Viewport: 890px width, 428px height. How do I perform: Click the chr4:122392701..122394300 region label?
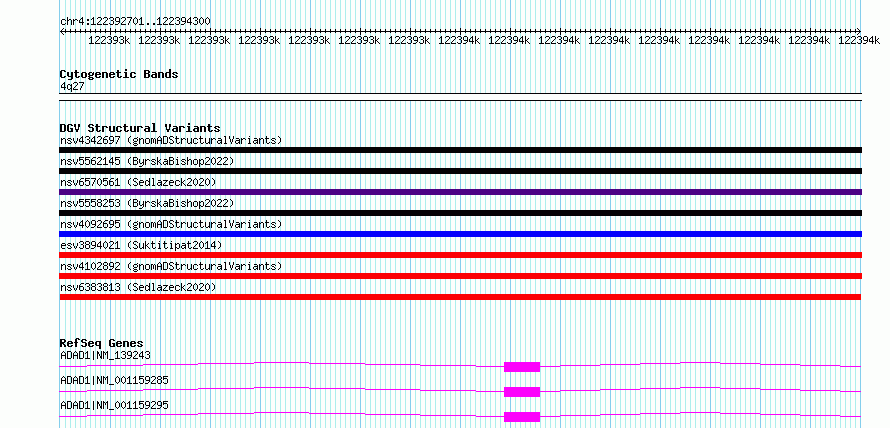[135, 22]
